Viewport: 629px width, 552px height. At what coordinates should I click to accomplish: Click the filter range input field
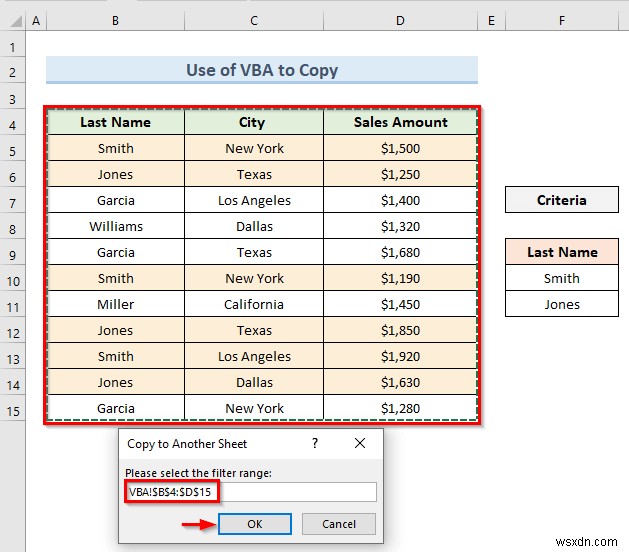click(251, 492)
